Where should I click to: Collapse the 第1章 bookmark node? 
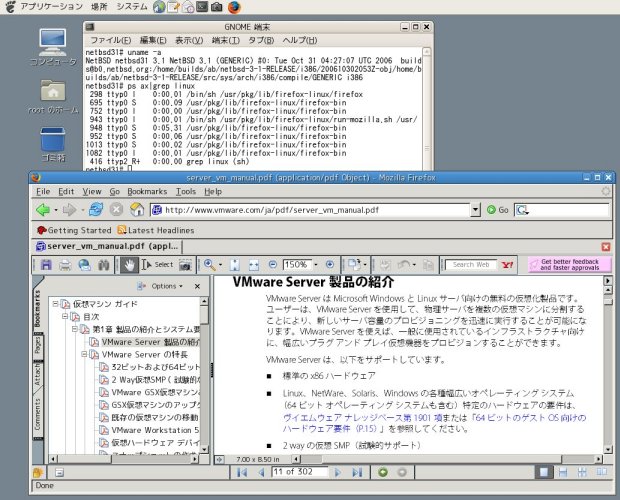pos(74,329)
